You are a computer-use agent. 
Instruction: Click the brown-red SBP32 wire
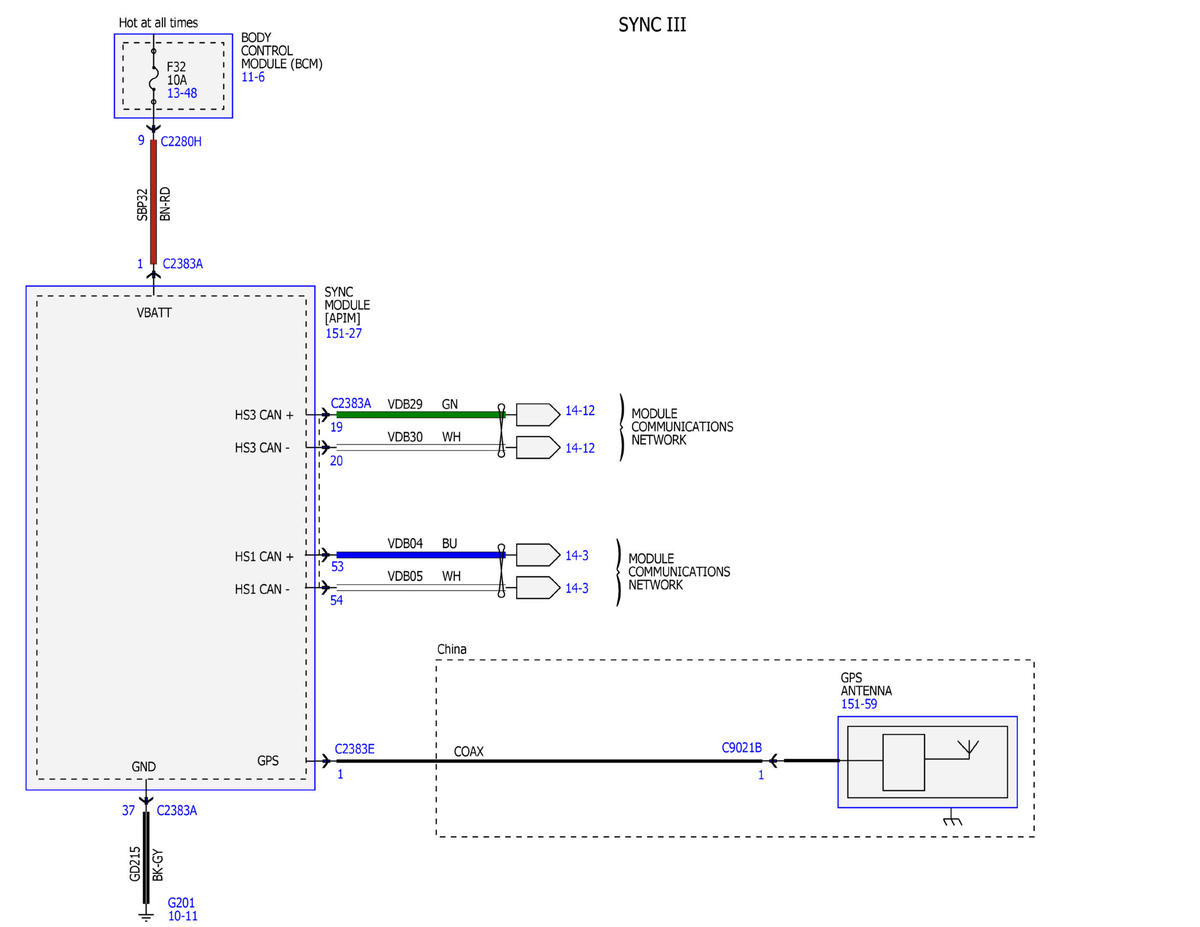(153, 202)
